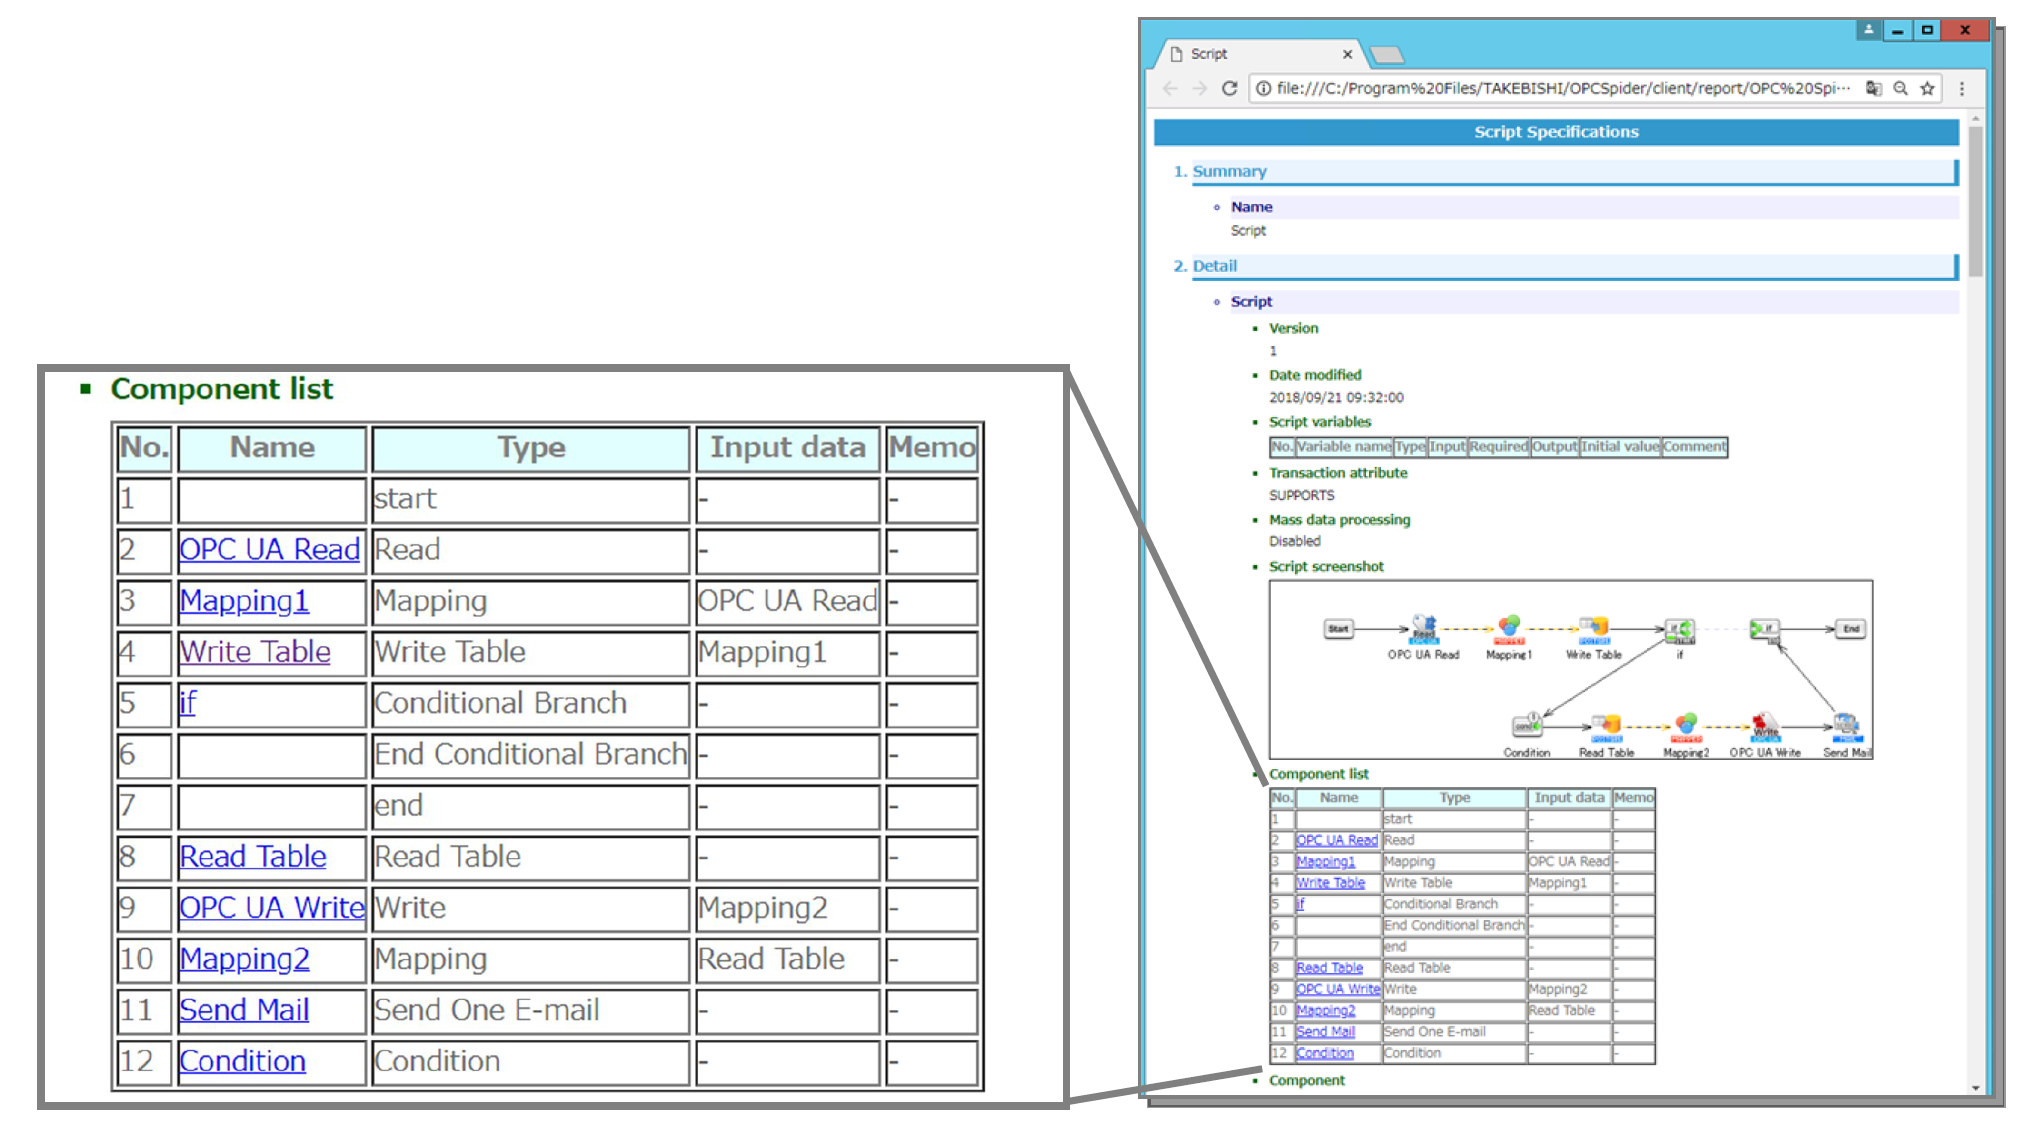Click the user profile icon in title bar
Image resolution: width=2020 pixels, height=1140 pixels.
pyautogui.click(x=1867, y=30)
